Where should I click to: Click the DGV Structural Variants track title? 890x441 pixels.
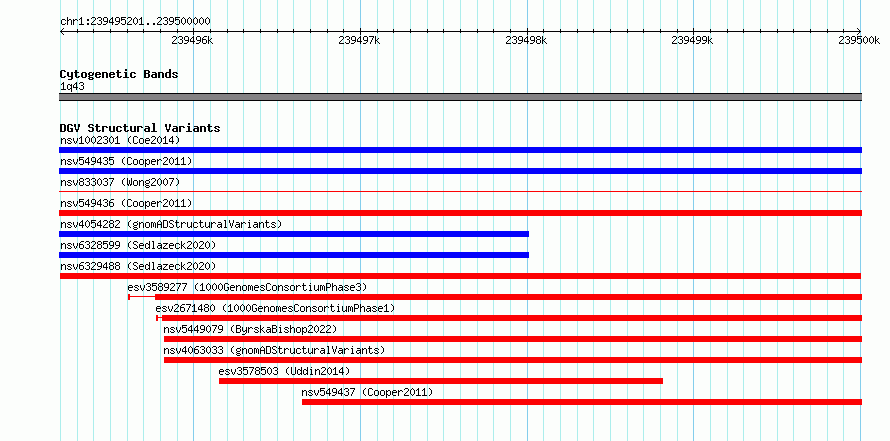[140, 128]
